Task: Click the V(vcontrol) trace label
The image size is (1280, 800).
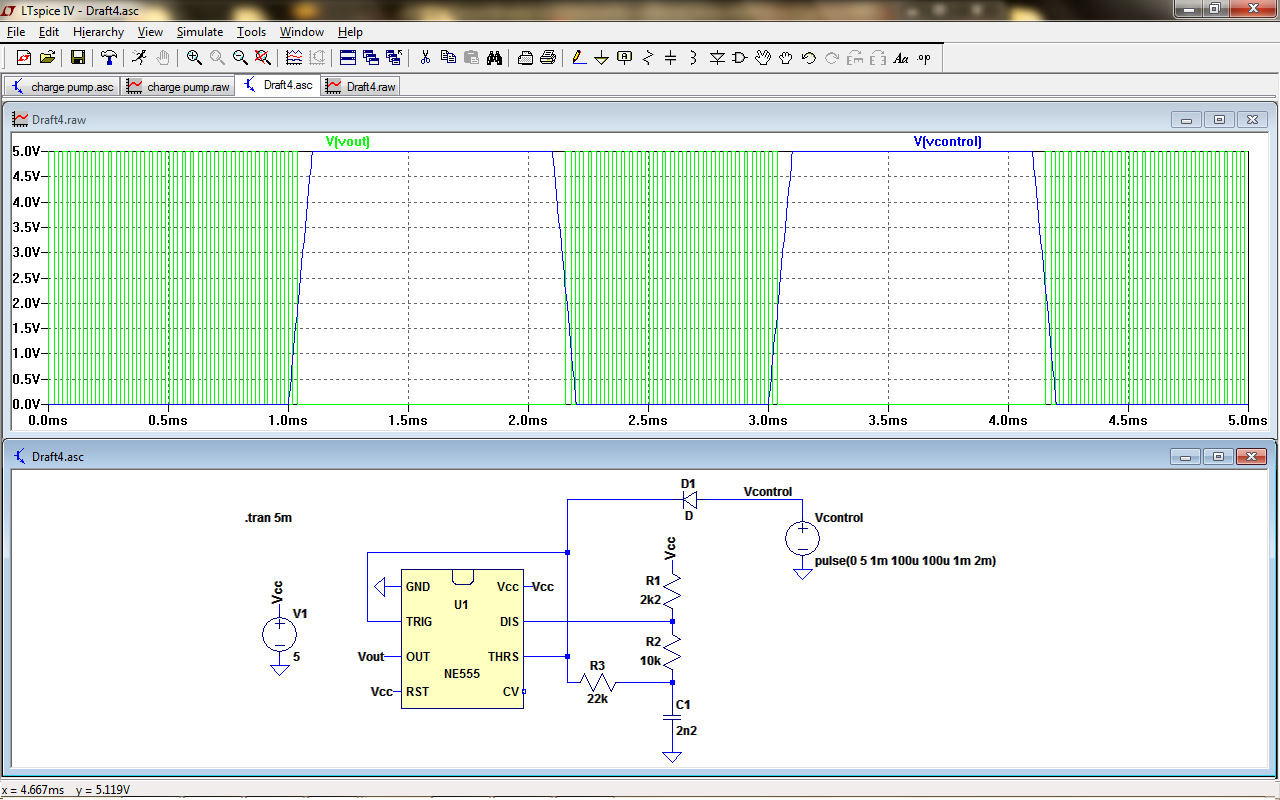Action: [947, 142]
